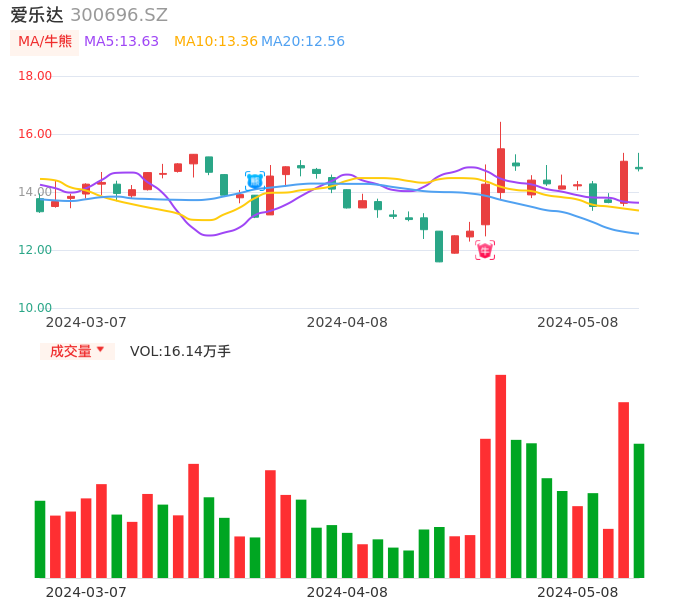Click the tall red candle peaking above 16.00
This screenshot has width=686, height=606.
(x=500, y=170)
